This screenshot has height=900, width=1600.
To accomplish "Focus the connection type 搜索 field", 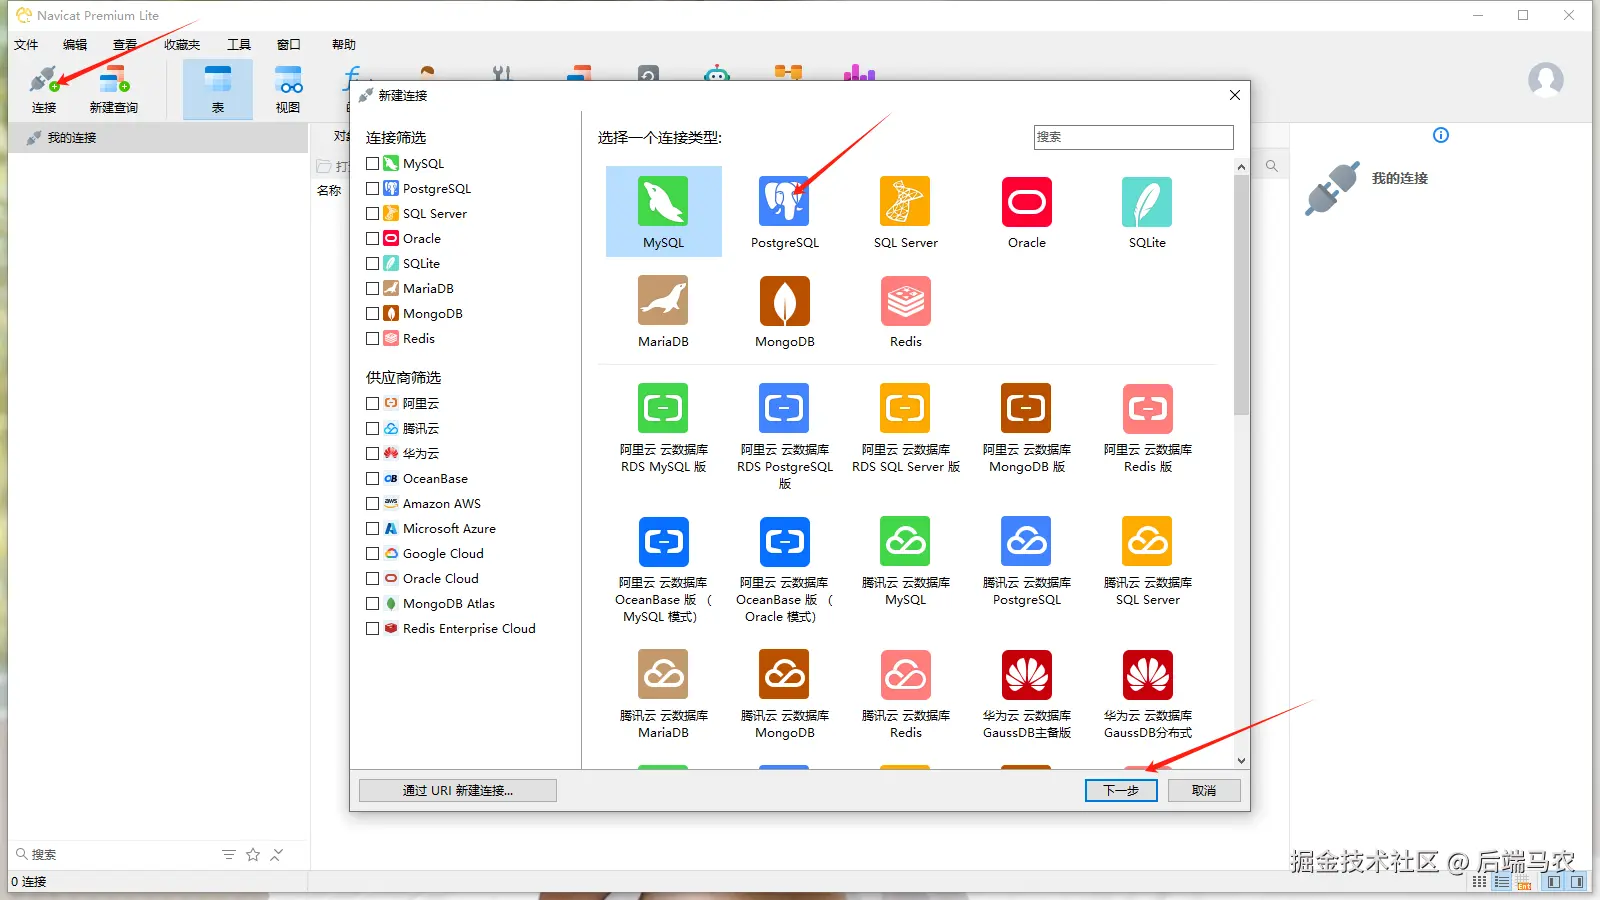I will [x=1134, y=137].
